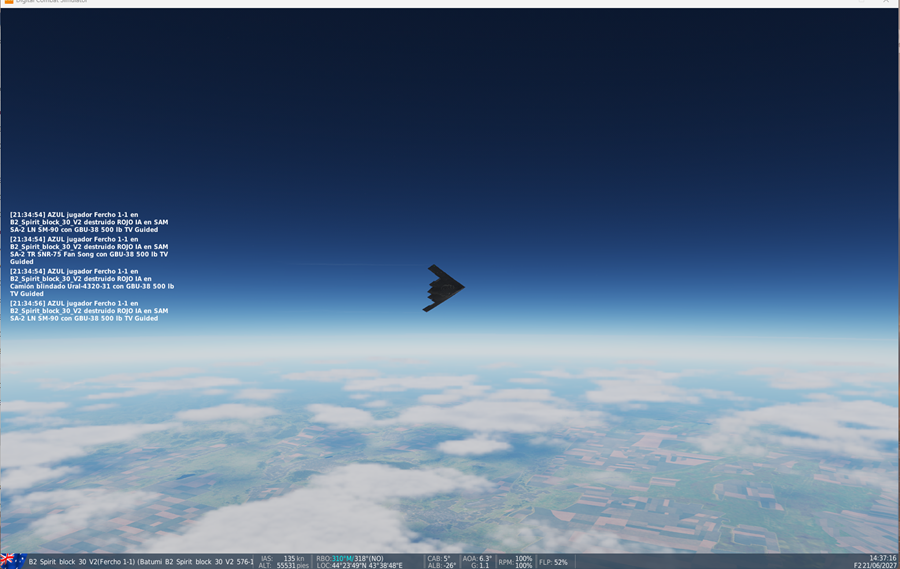900x569 pixels.
Task: Click the IAS 135 kn airspeed readout
Action: (283, 558)
